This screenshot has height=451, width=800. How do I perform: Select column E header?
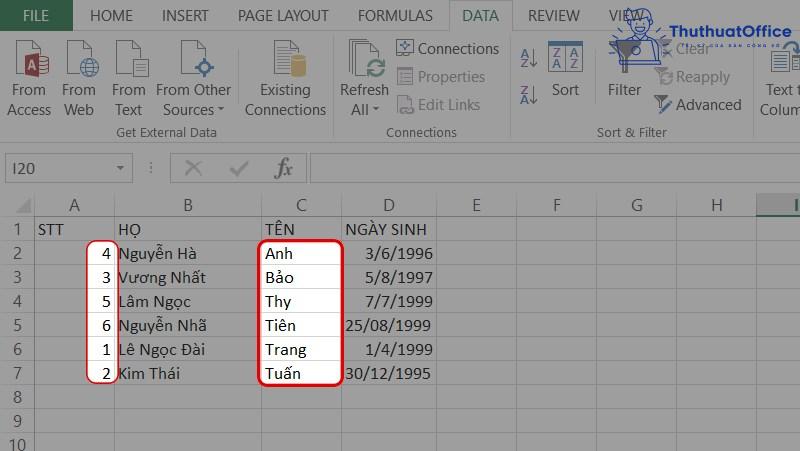477,205
